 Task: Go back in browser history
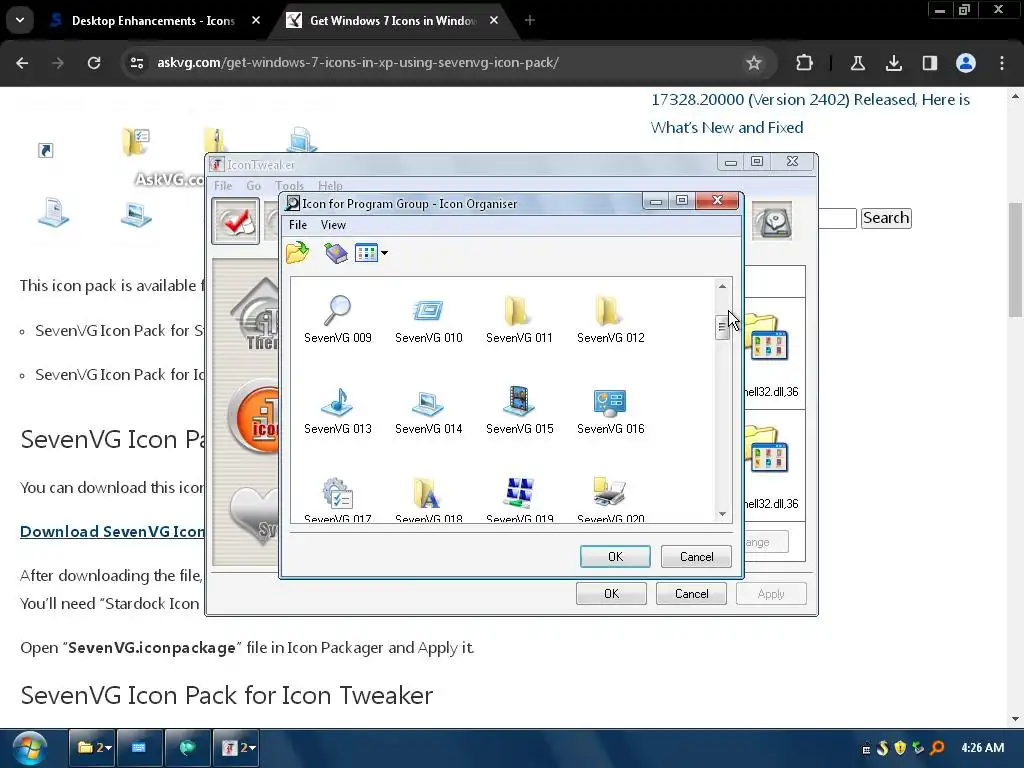[x=22, y=63]
